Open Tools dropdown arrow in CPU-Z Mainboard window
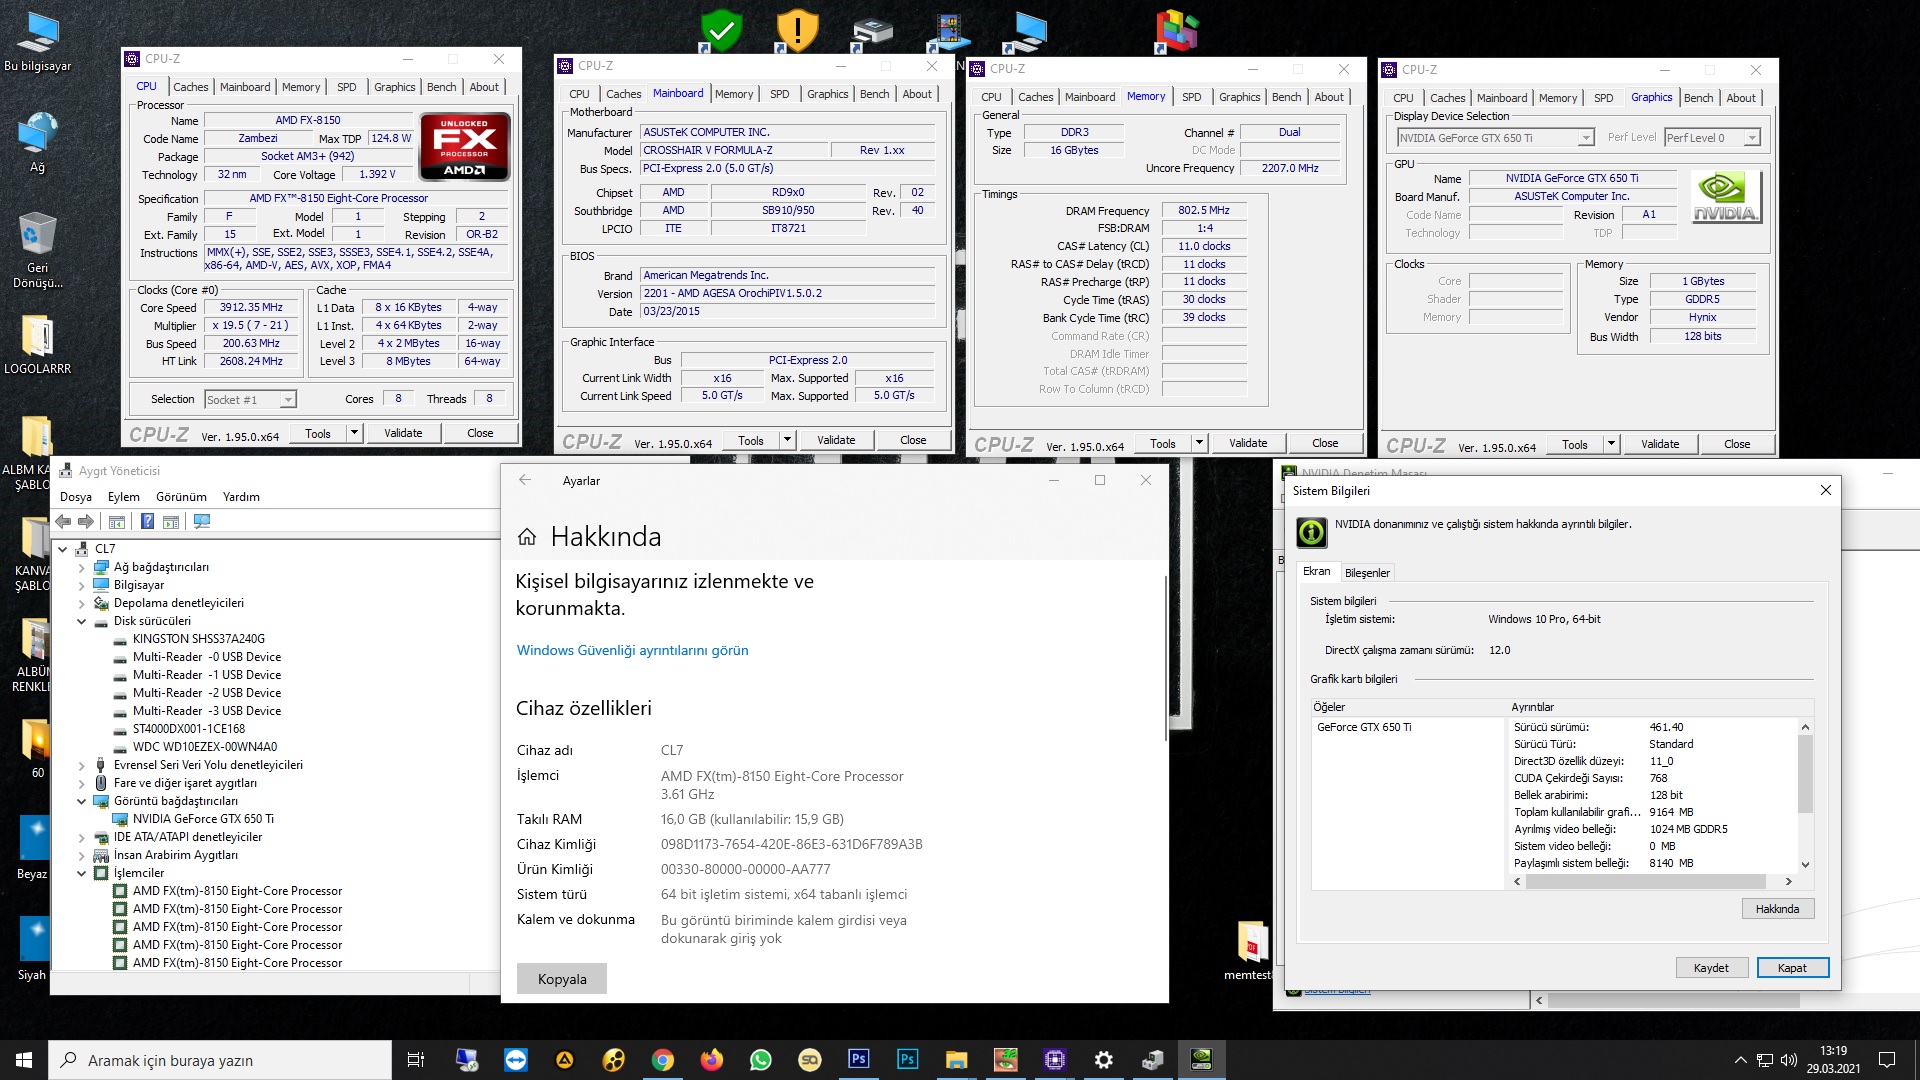This screenshot has width=1920, height=1080. (x=787, y=440)
